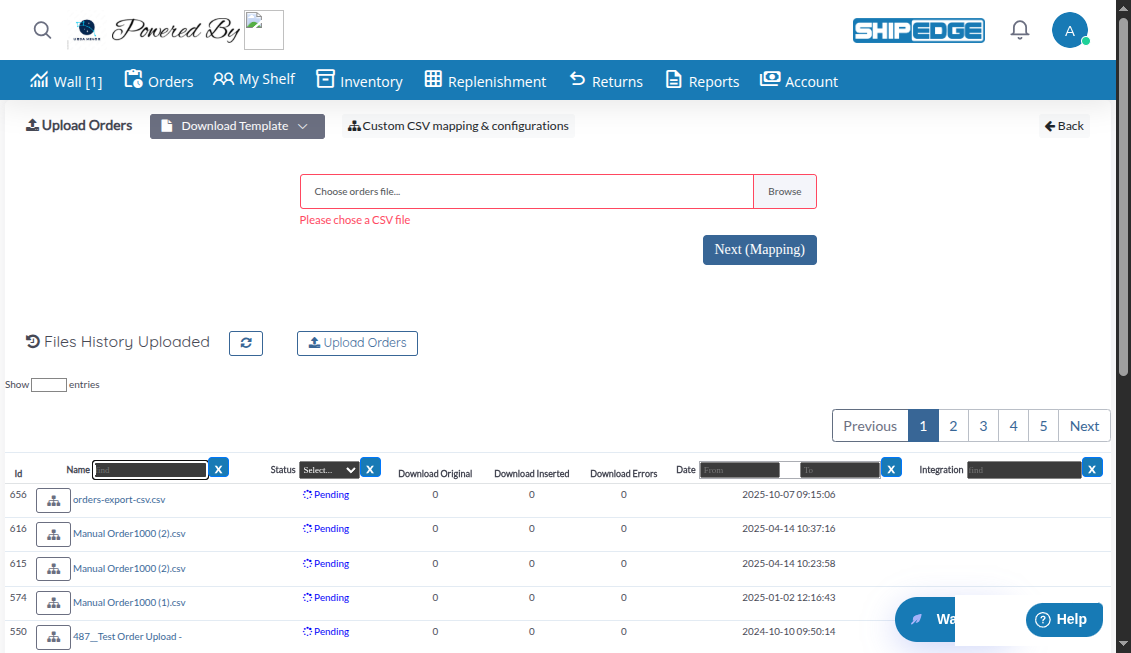Viewport: 1131px width, 653px height.
Task: Open the Replenishment section
Action: [x=485, y=80]
